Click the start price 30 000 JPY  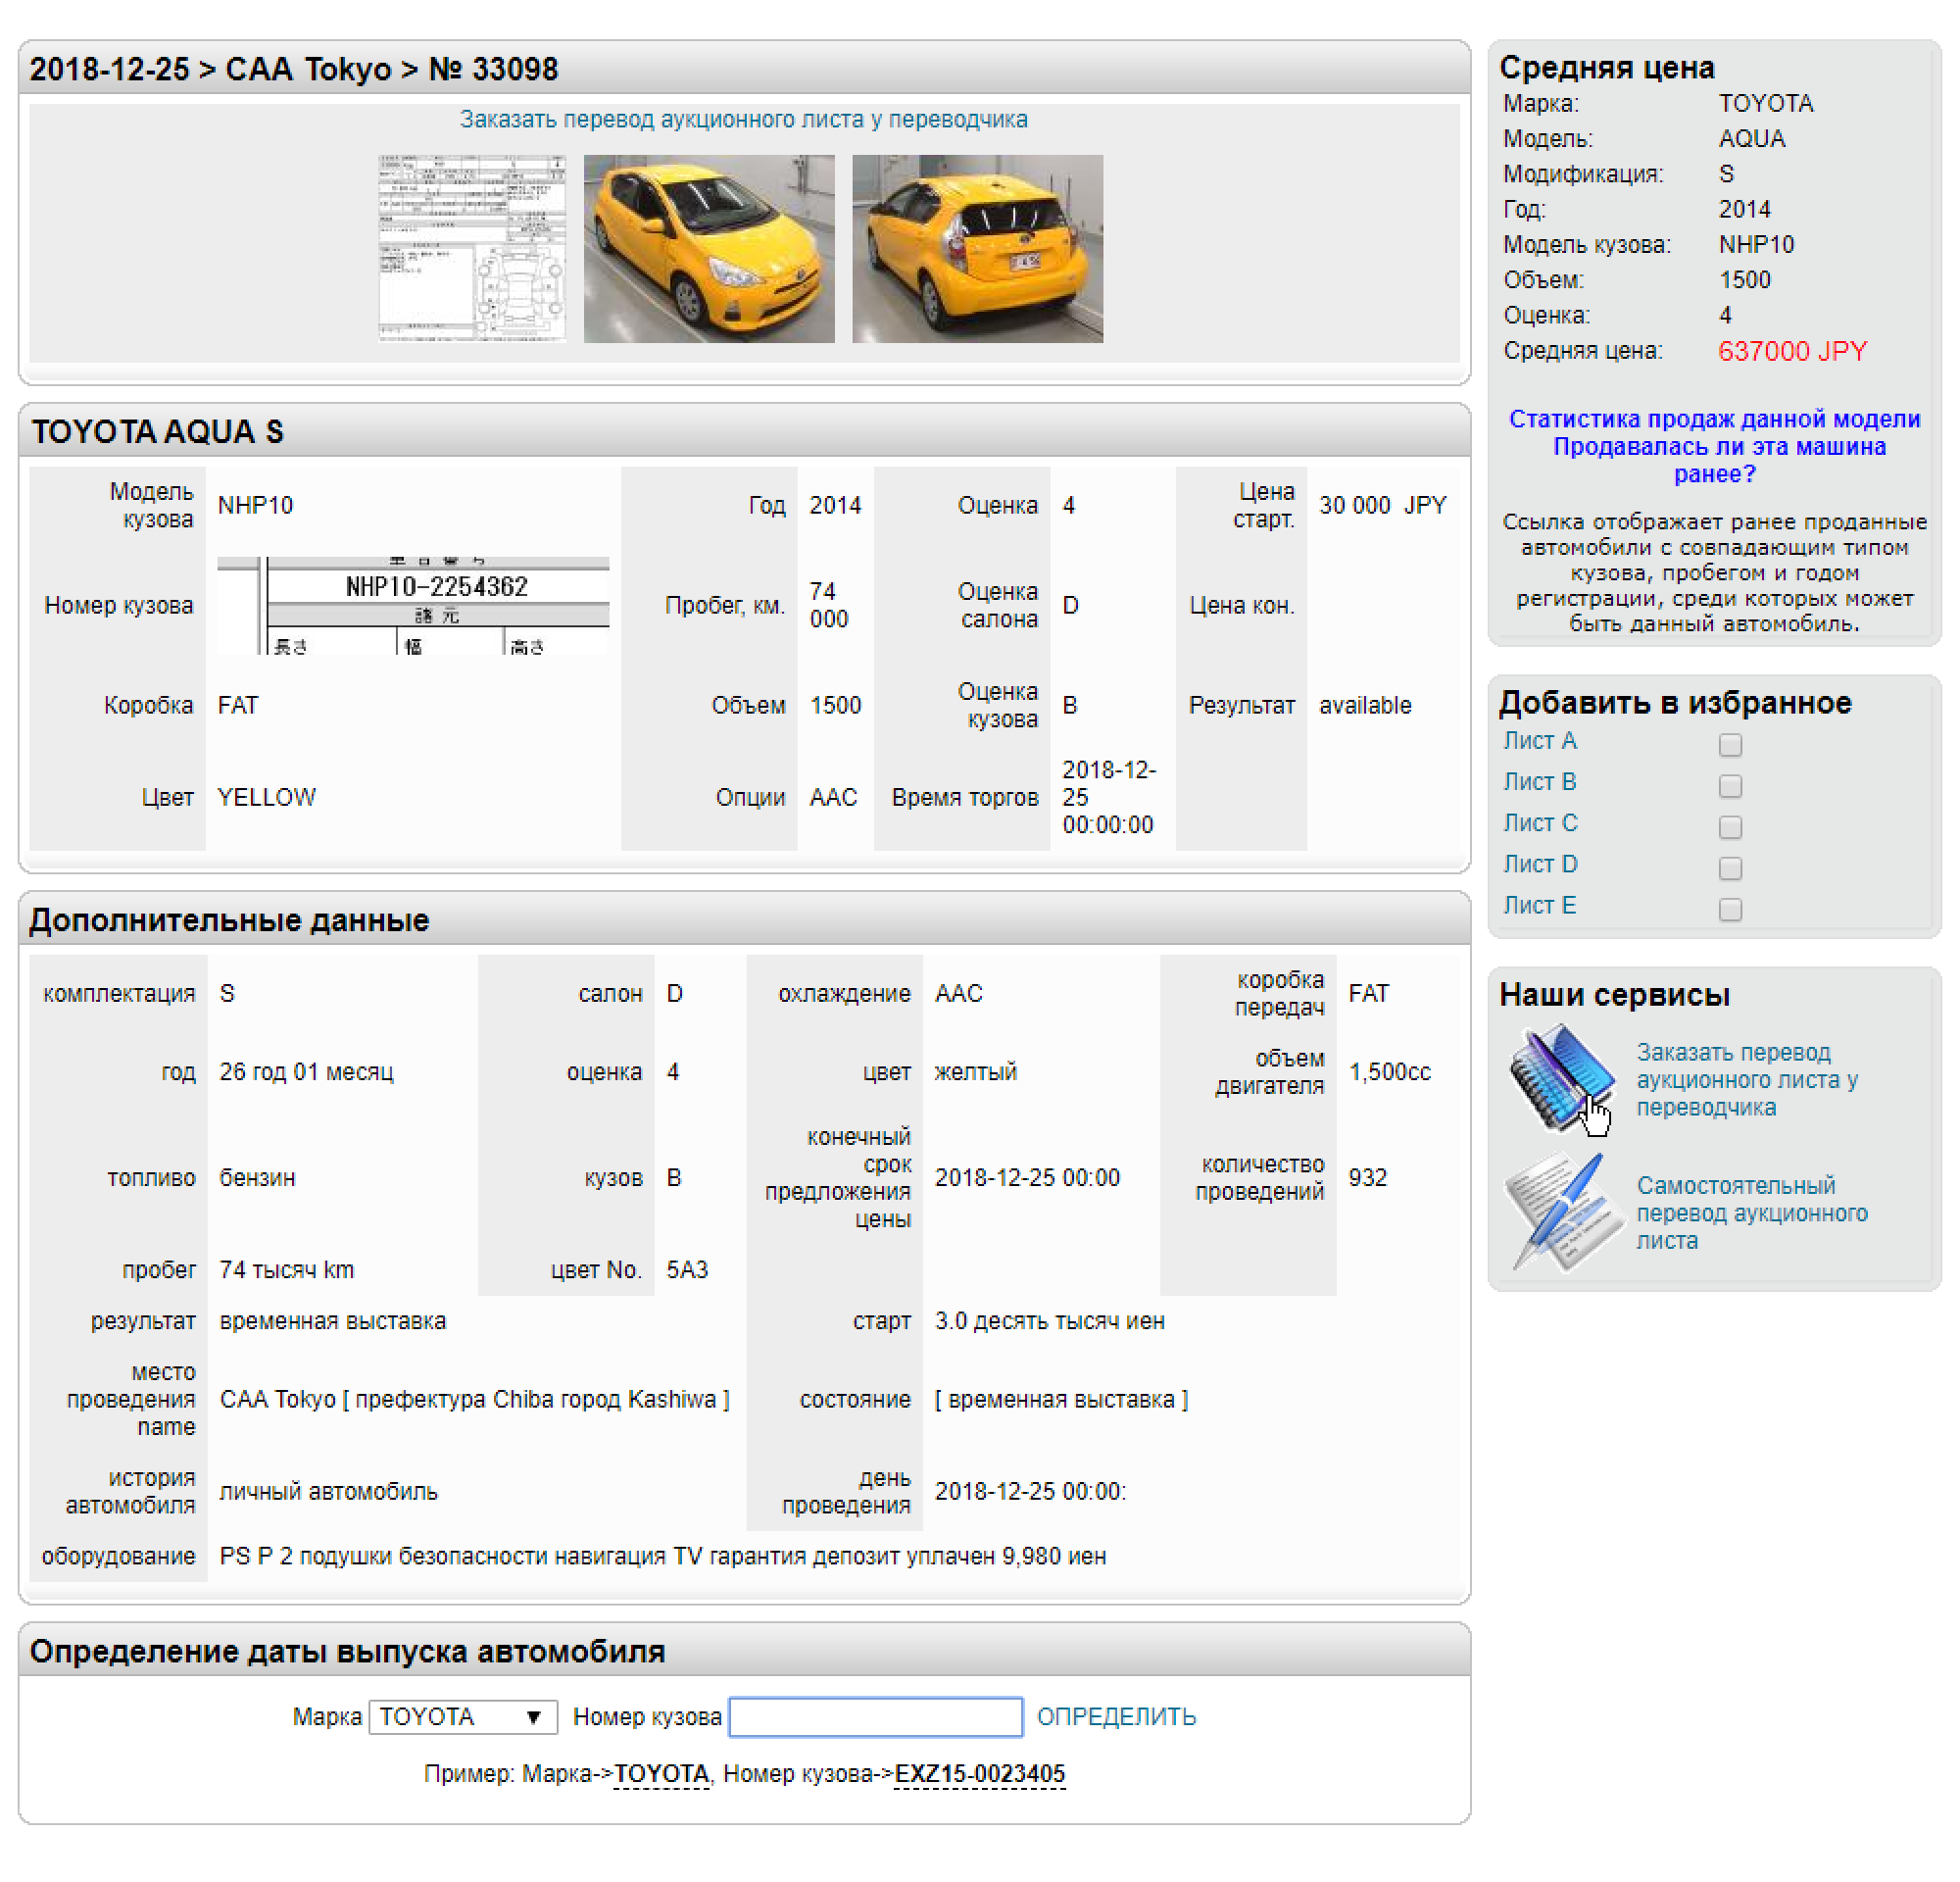1382,505
